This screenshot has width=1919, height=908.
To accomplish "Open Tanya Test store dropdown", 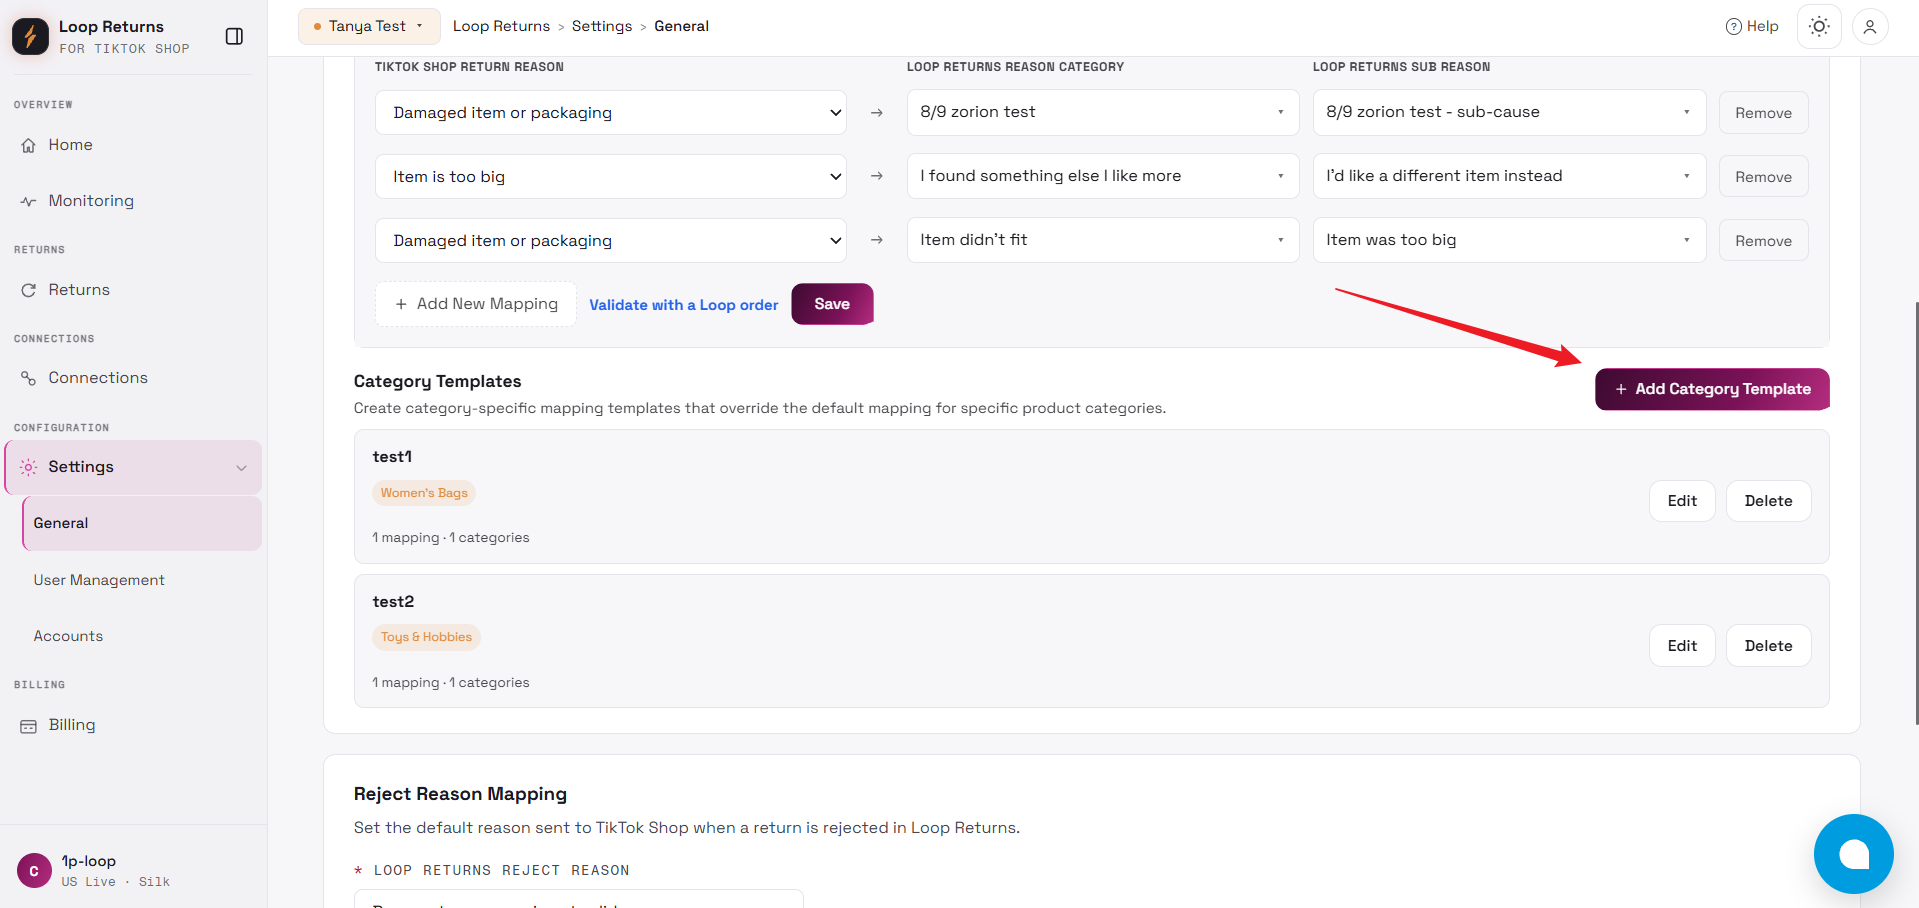I will [x=369, y=26].
